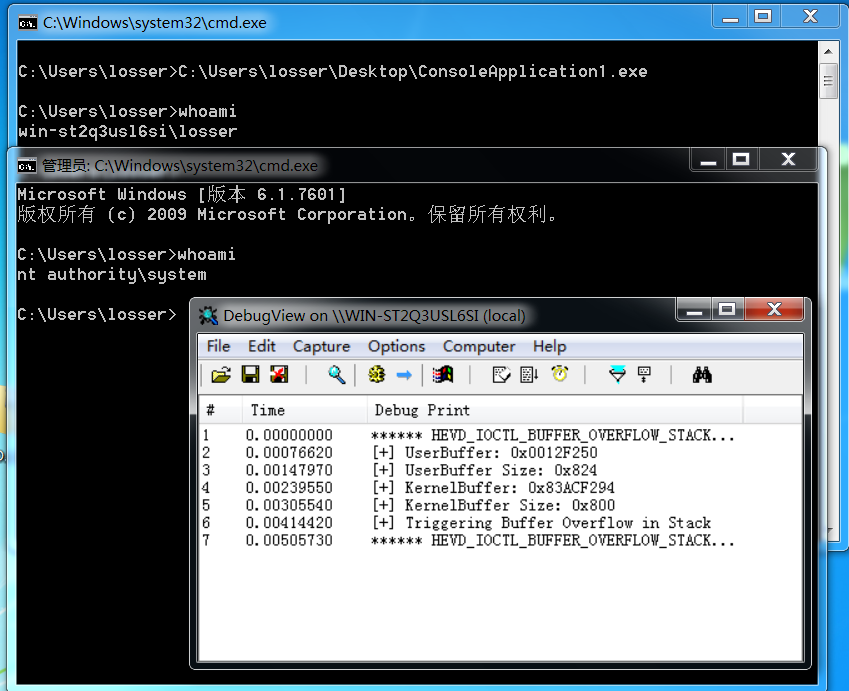Click the Debug Print column header
Screen dimensions: 849x691
pos(422,410)
